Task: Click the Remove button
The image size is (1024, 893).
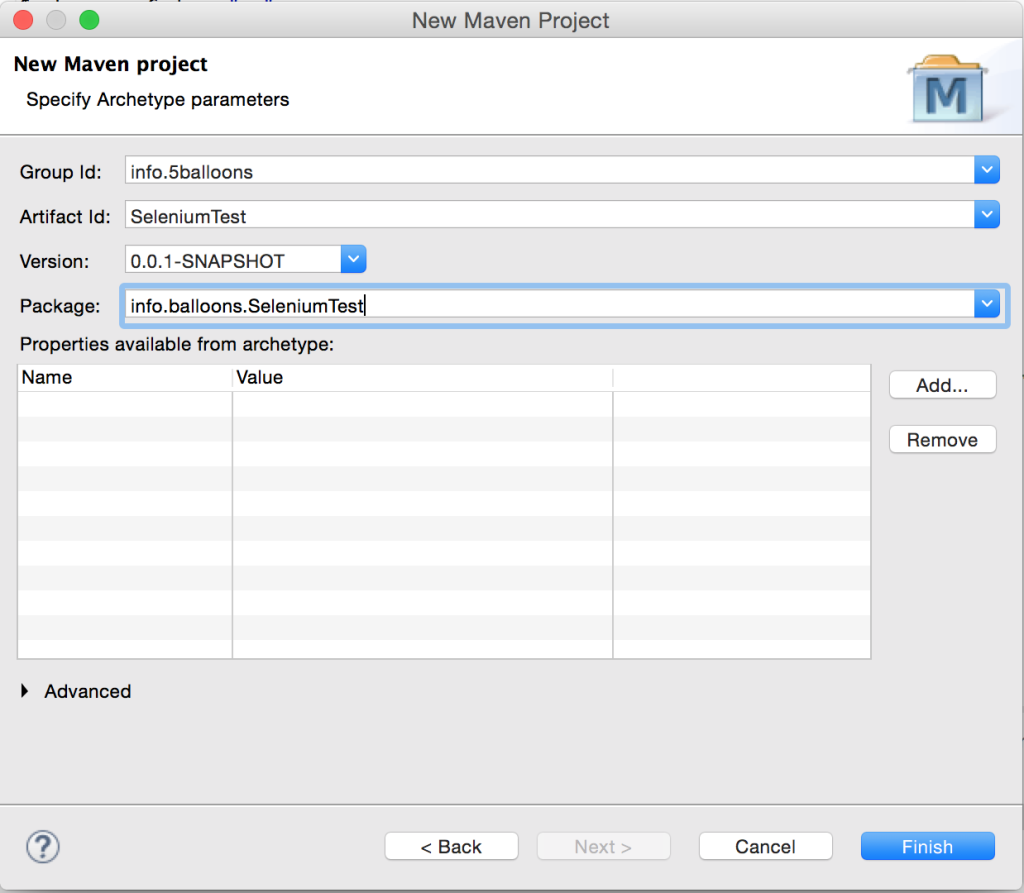Action: point(942,440)
